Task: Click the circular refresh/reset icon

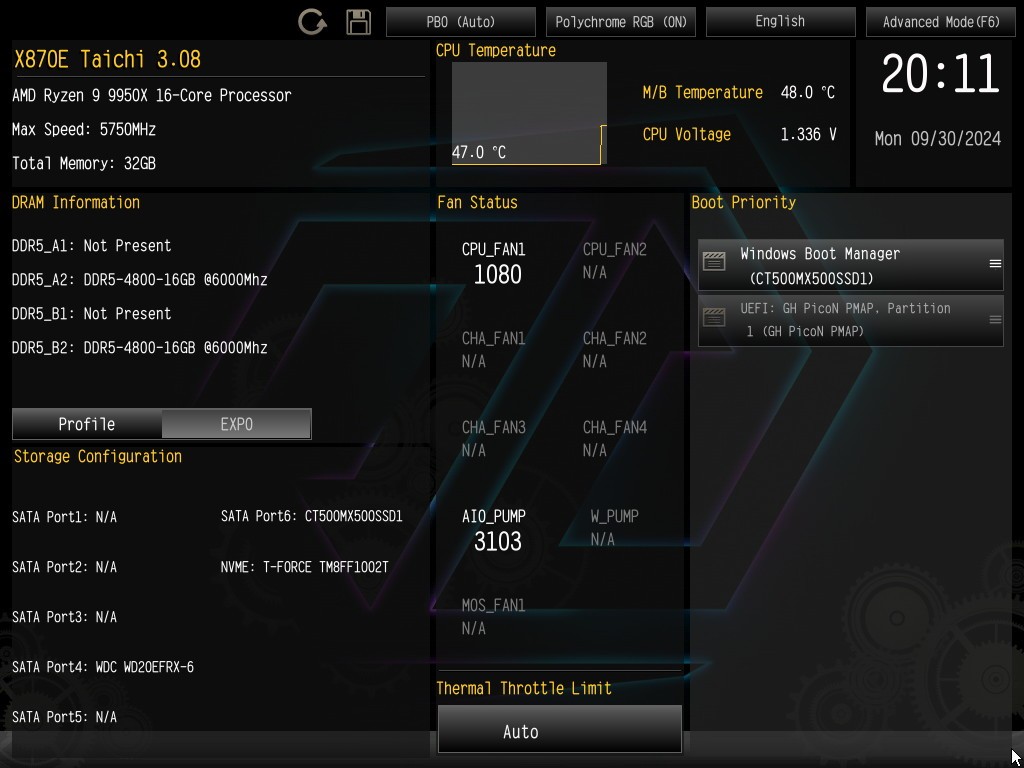Action: (312, 22)
